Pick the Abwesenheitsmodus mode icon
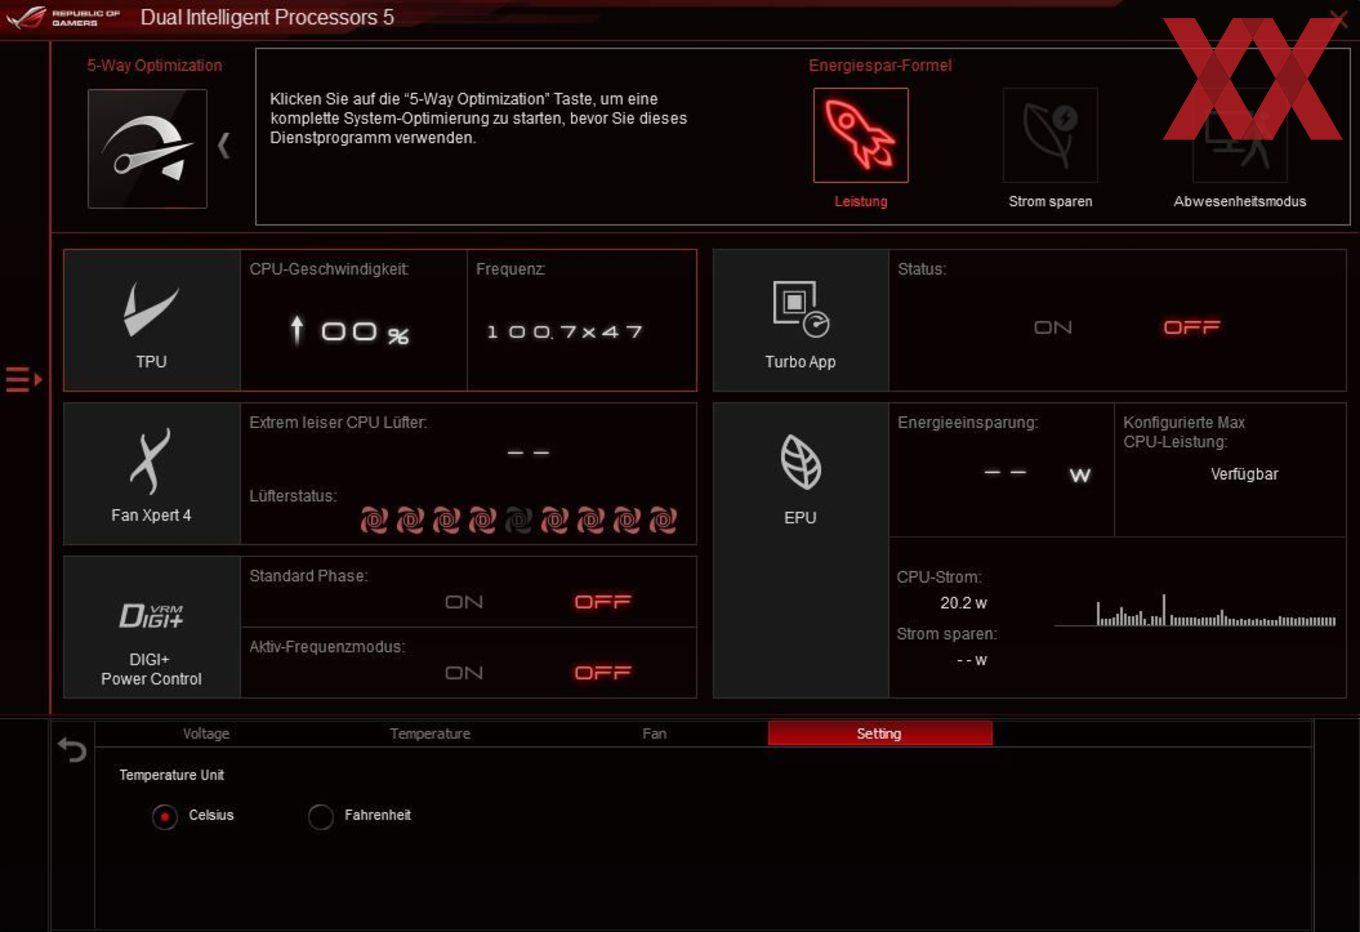The width and height of the screenshot is (1360, 932). click(1239, 135)
